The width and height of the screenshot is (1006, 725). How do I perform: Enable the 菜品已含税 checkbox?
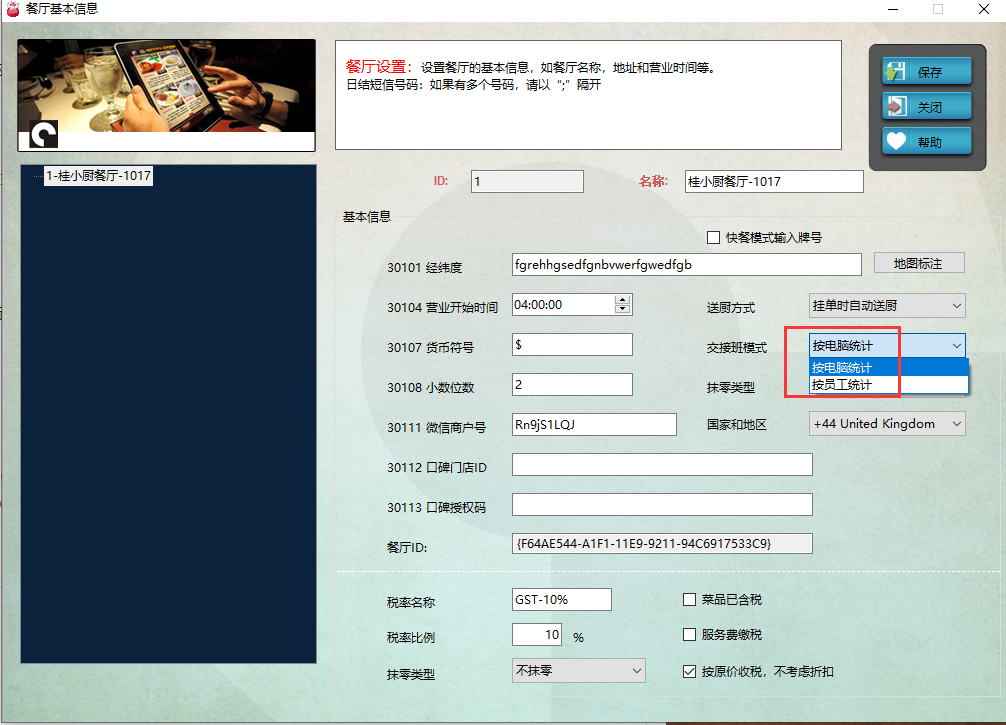coord(690,599)
